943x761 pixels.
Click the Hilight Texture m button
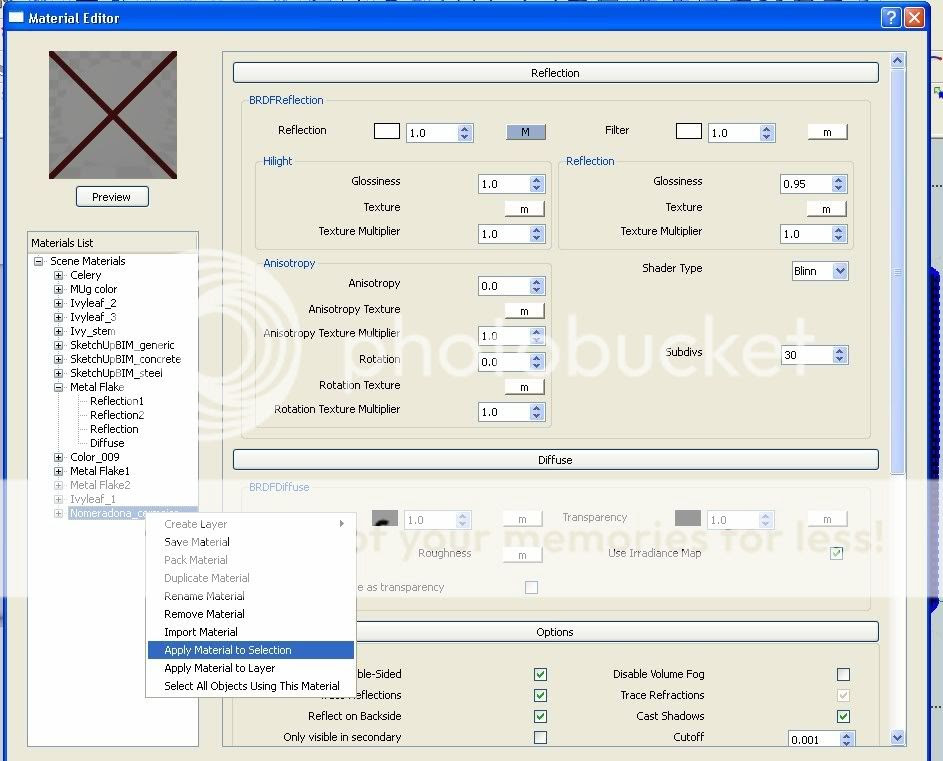(524, 208)
